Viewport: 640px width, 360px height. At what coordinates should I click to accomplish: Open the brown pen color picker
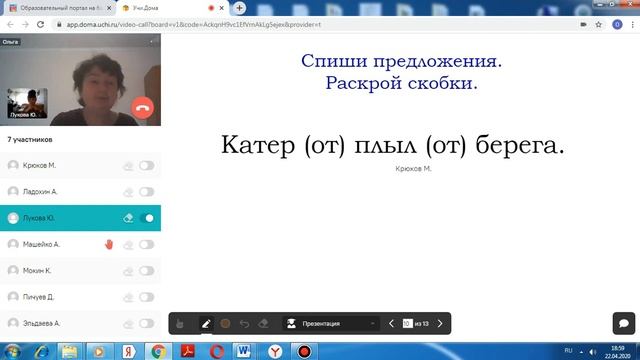pos(225,324)
